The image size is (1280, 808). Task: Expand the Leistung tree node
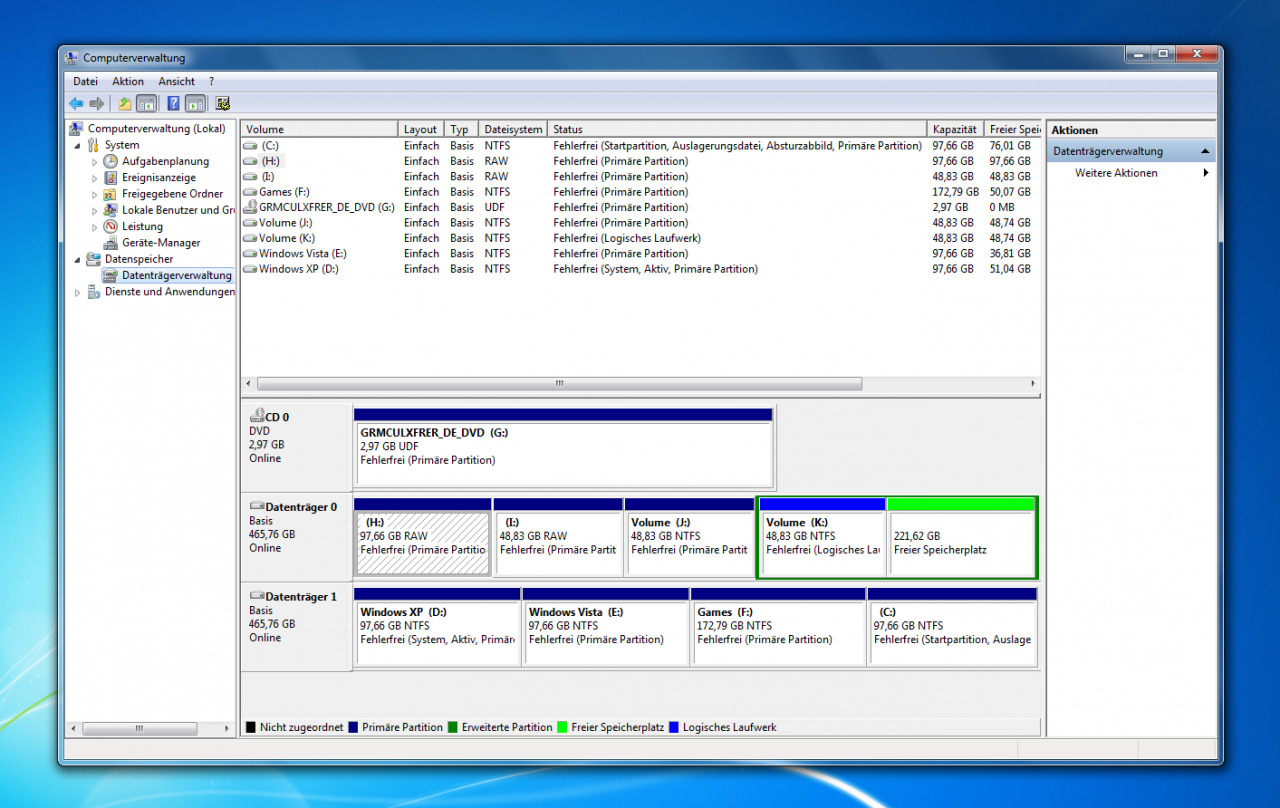[x=95, y=227]
